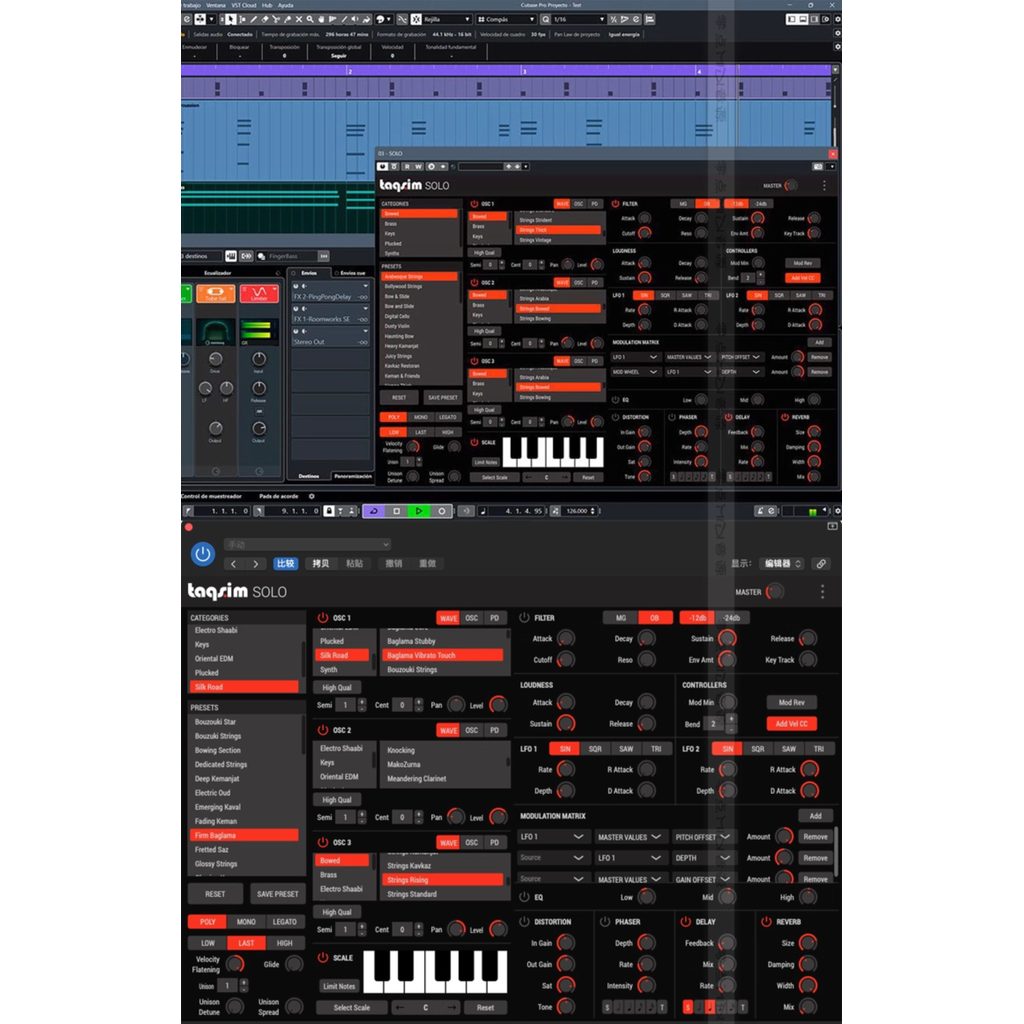1024x1024 pixels.
Task: Toggle PHASER power in lower plugin
Action: (x=605, y=921)
